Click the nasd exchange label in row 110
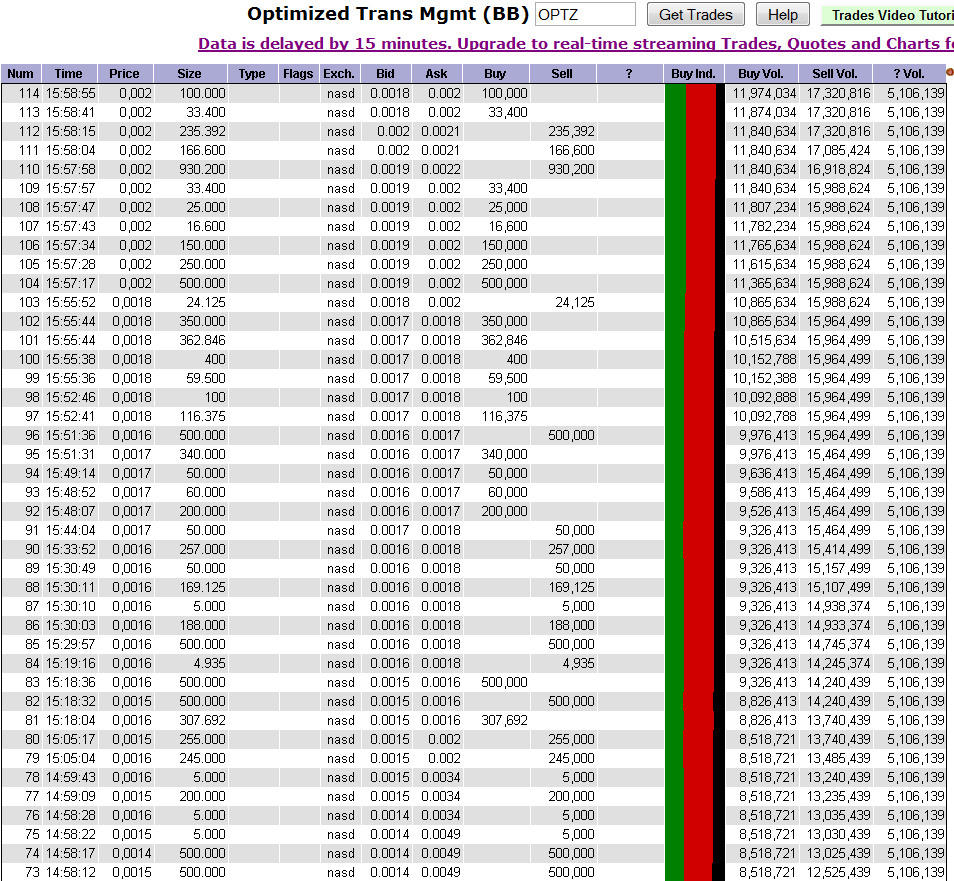This screenshot has height=881, width=954. click(x=340, y=169)
